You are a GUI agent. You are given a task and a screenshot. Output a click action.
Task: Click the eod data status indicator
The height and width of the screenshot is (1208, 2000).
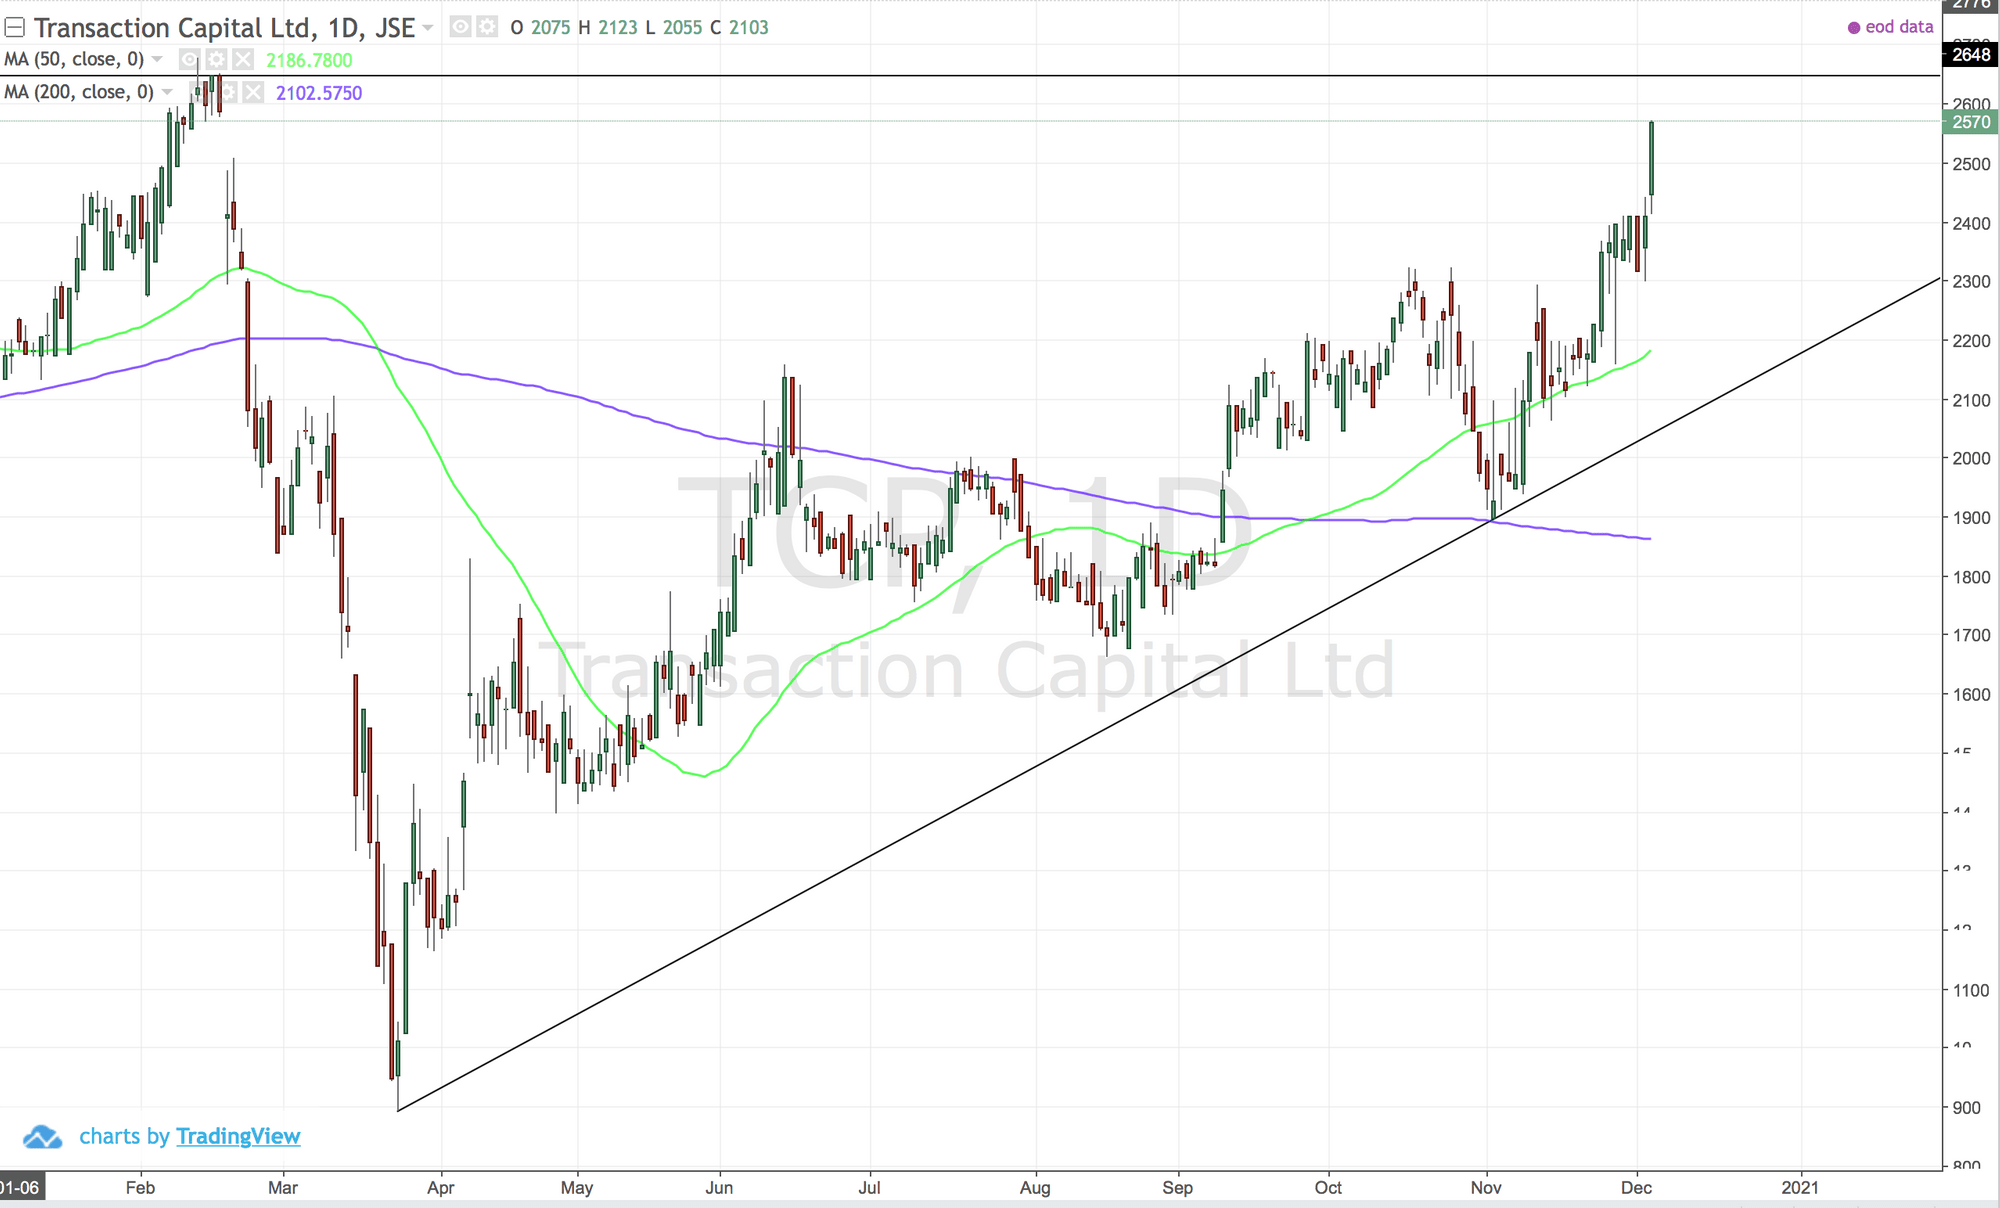pos(1890,27)
